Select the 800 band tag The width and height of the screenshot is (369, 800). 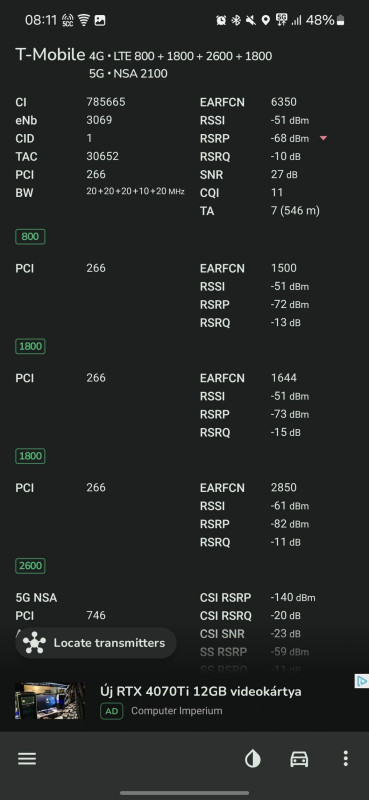(30, 237)
